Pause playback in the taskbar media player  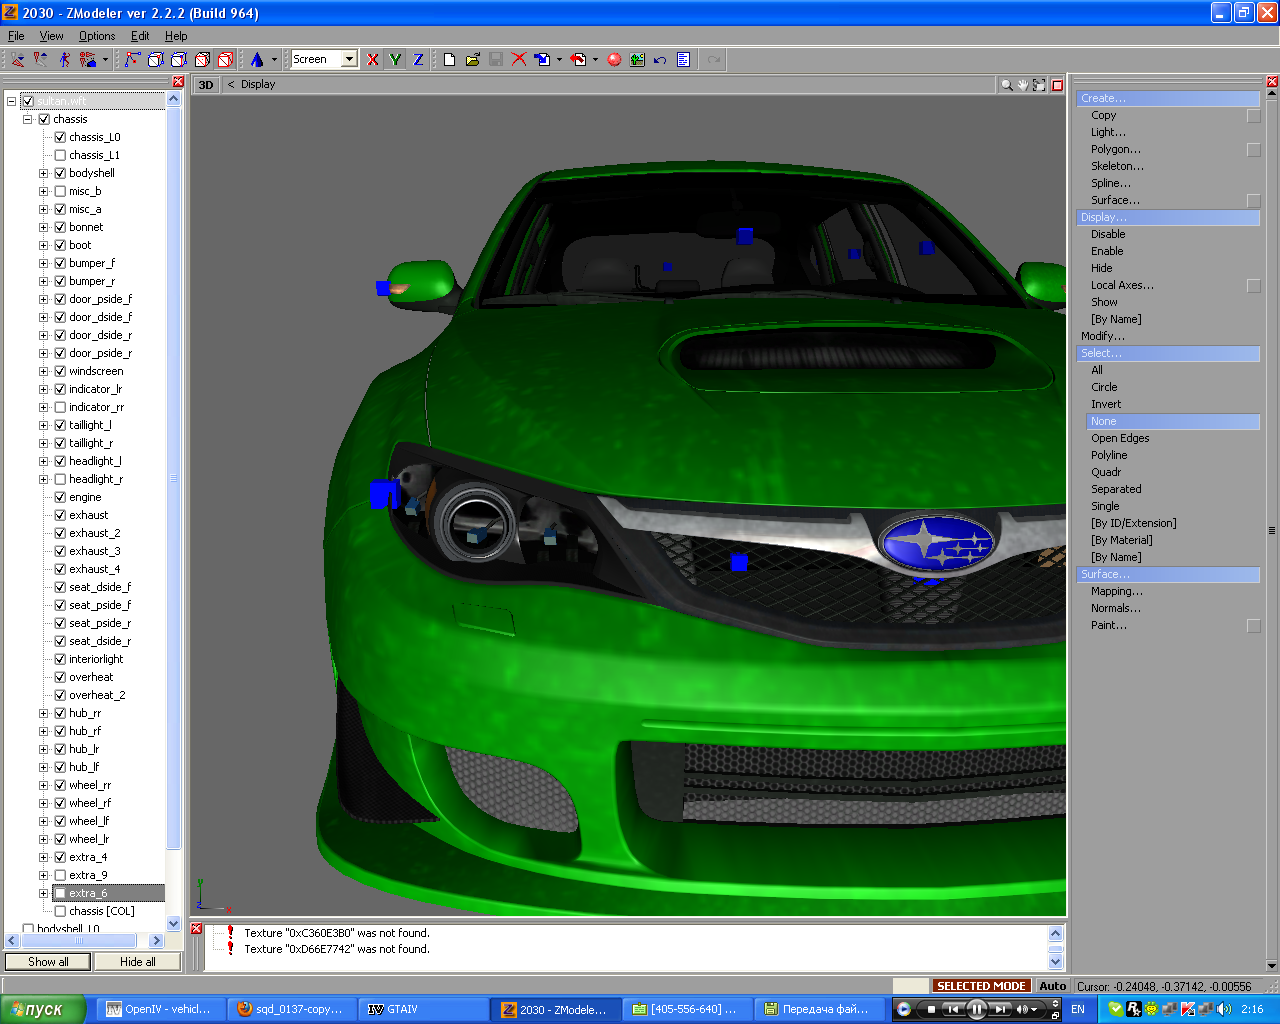click(976, 1009)
